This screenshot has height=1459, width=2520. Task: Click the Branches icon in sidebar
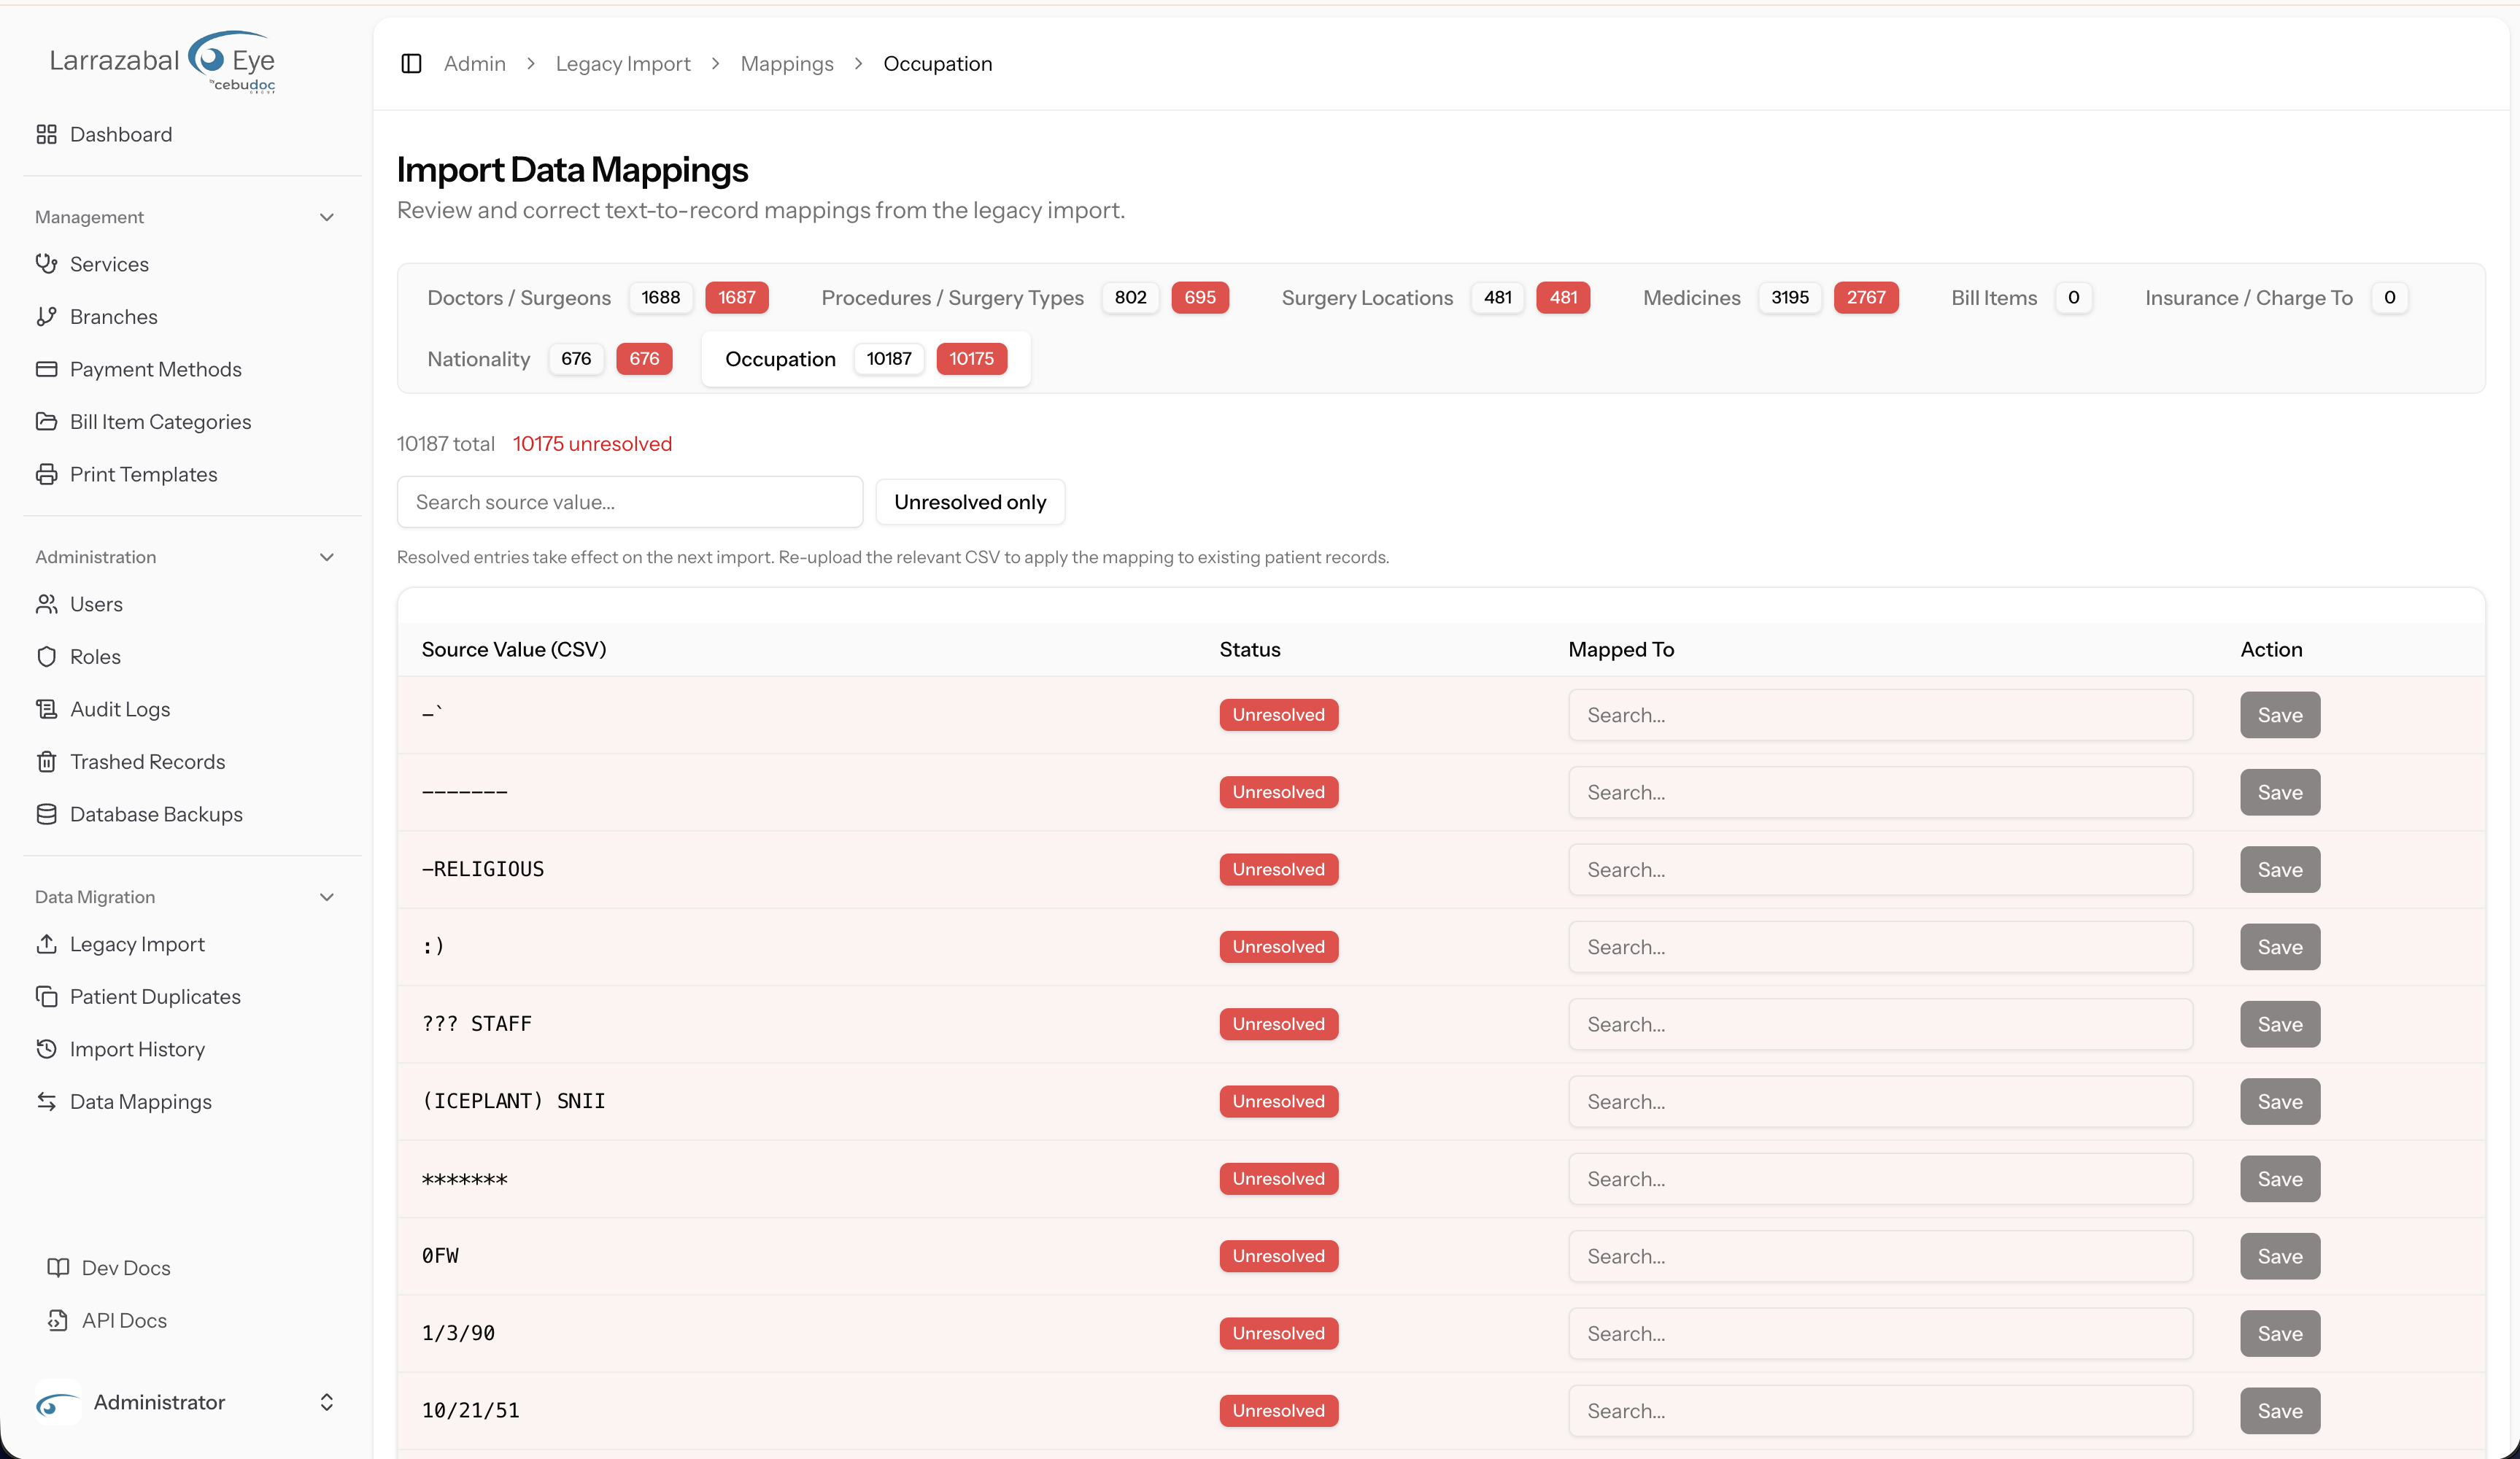(46, 317)
